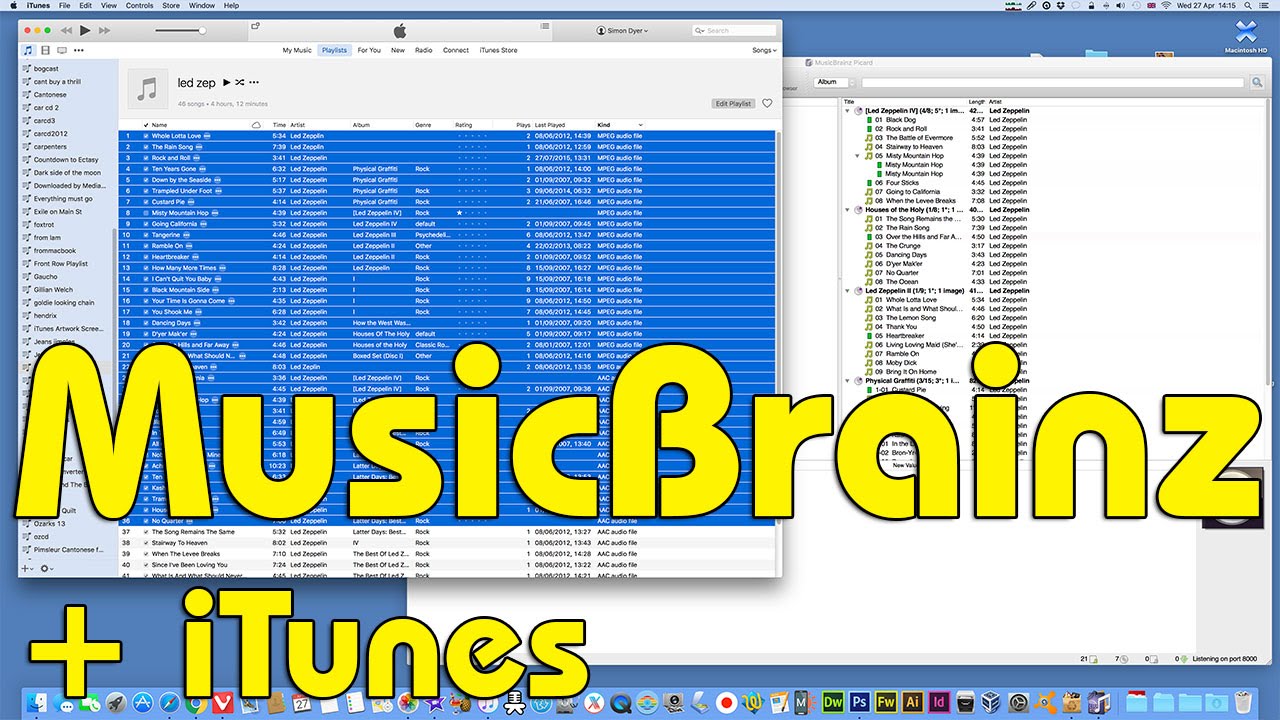Screen dimensions: 1280x720
Task: Uncheck Stairway To Heaven row 38 checkbox
Action: (x=145, y=543)
